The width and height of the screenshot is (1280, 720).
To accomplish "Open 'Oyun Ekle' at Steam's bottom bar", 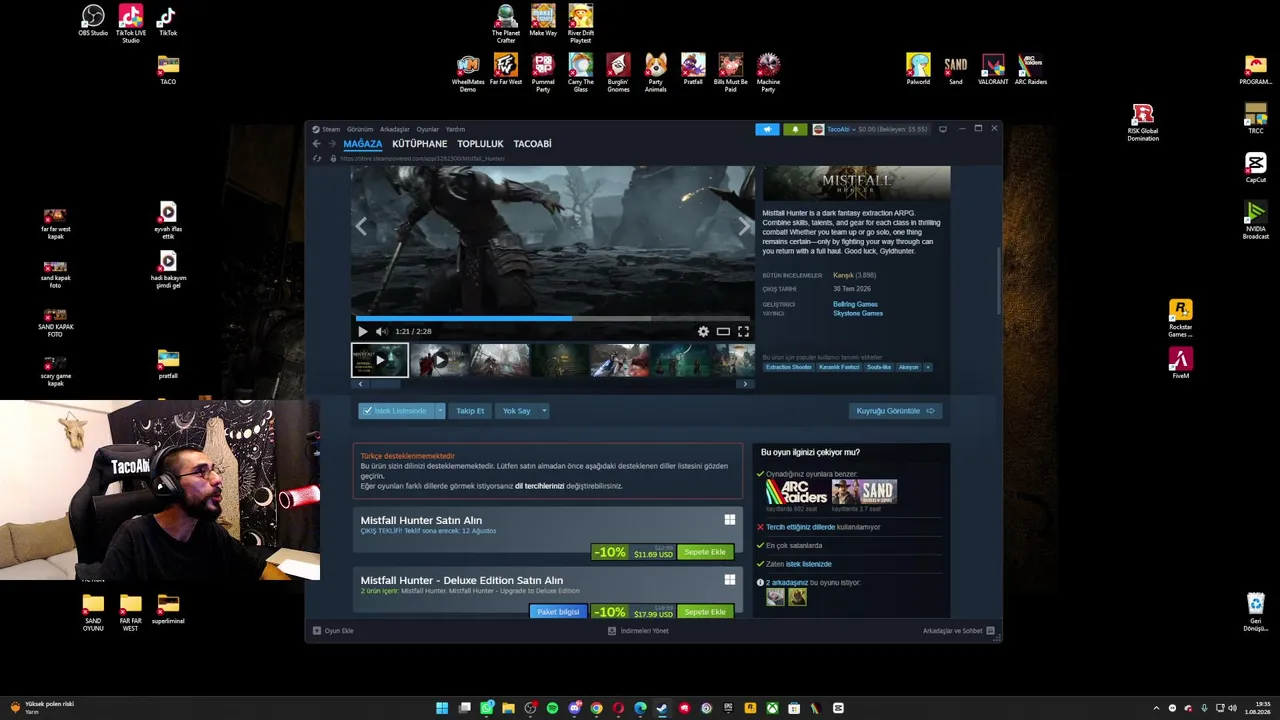I will click(333, 631).
